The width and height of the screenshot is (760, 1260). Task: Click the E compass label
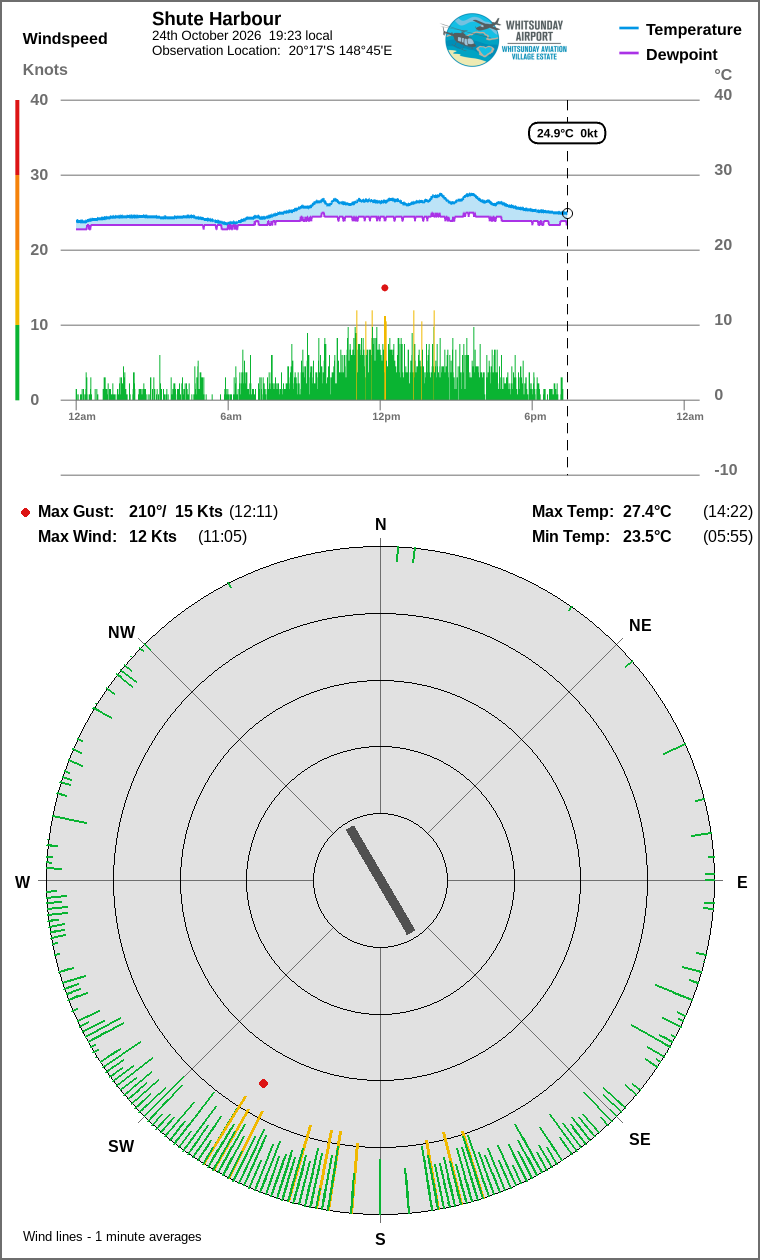tap(742, 882)
